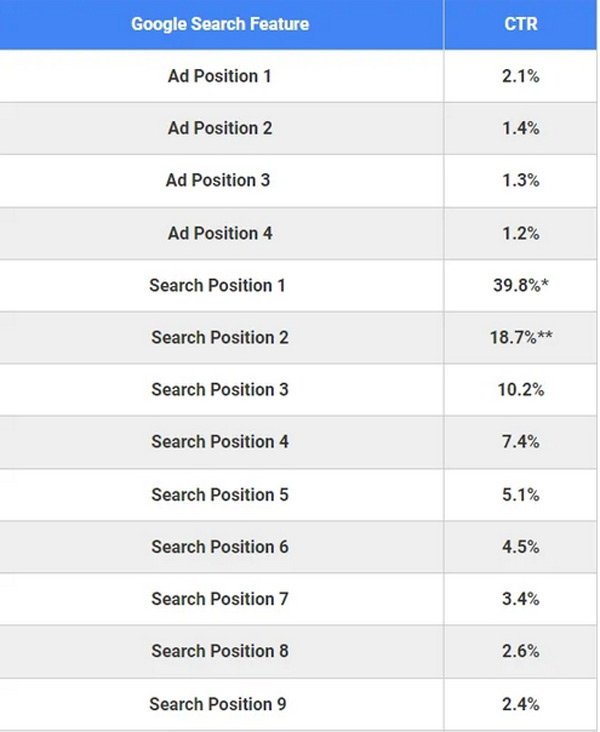Select the Search Position 4 label
The height and width of the screenshot is (732, 600).
pos(220,441)
